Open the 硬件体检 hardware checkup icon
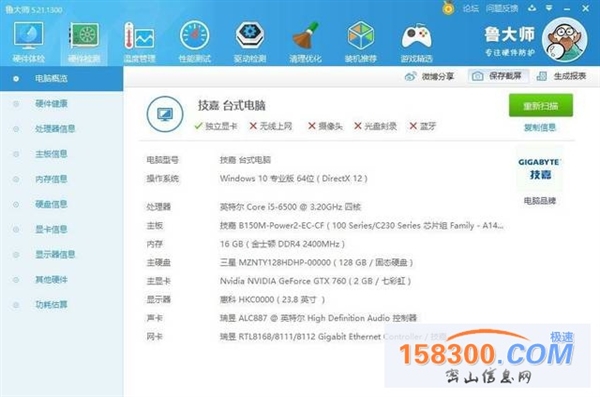Image resolution: width=600 pixels, height=397 pixels. (x=28, y=41)
